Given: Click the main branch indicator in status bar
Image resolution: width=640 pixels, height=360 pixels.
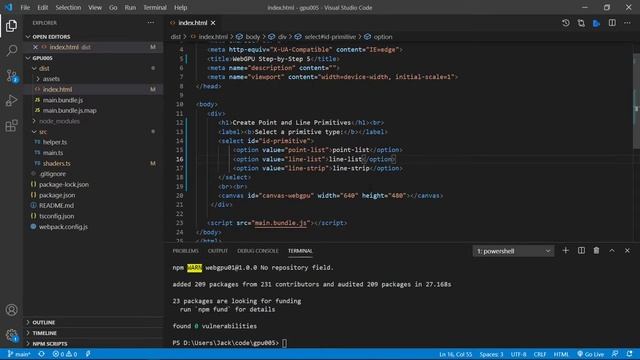Looking at the screenshot, I should tap(19, 354).
